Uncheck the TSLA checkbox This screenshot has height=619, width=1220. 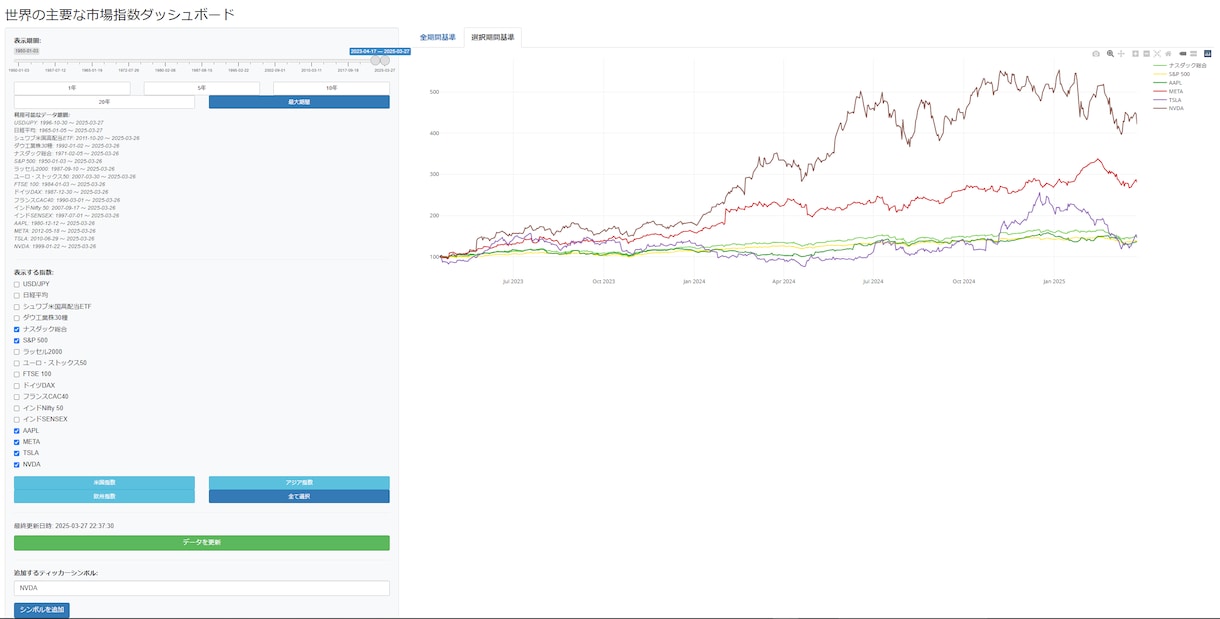(x=16, y=453)
